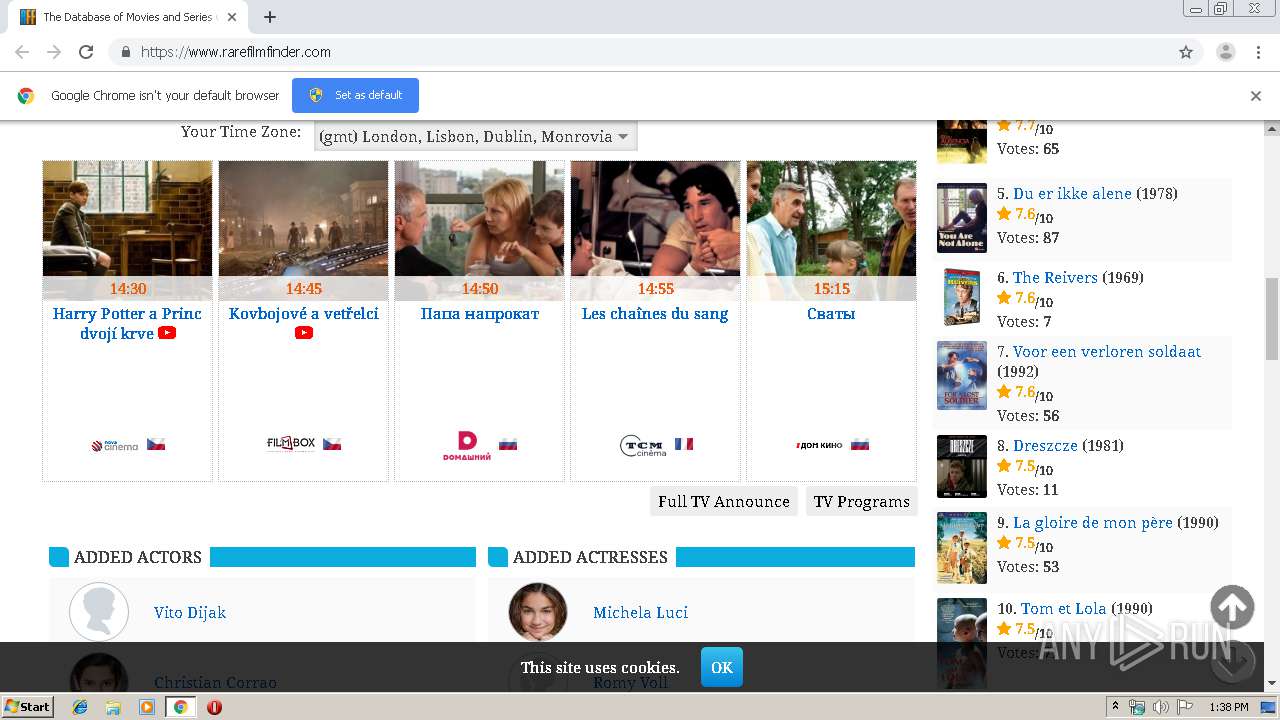This screenshot has width=1280, height=720.
Task: Click the Filmbox channel logo
Action: pos(291,444)
